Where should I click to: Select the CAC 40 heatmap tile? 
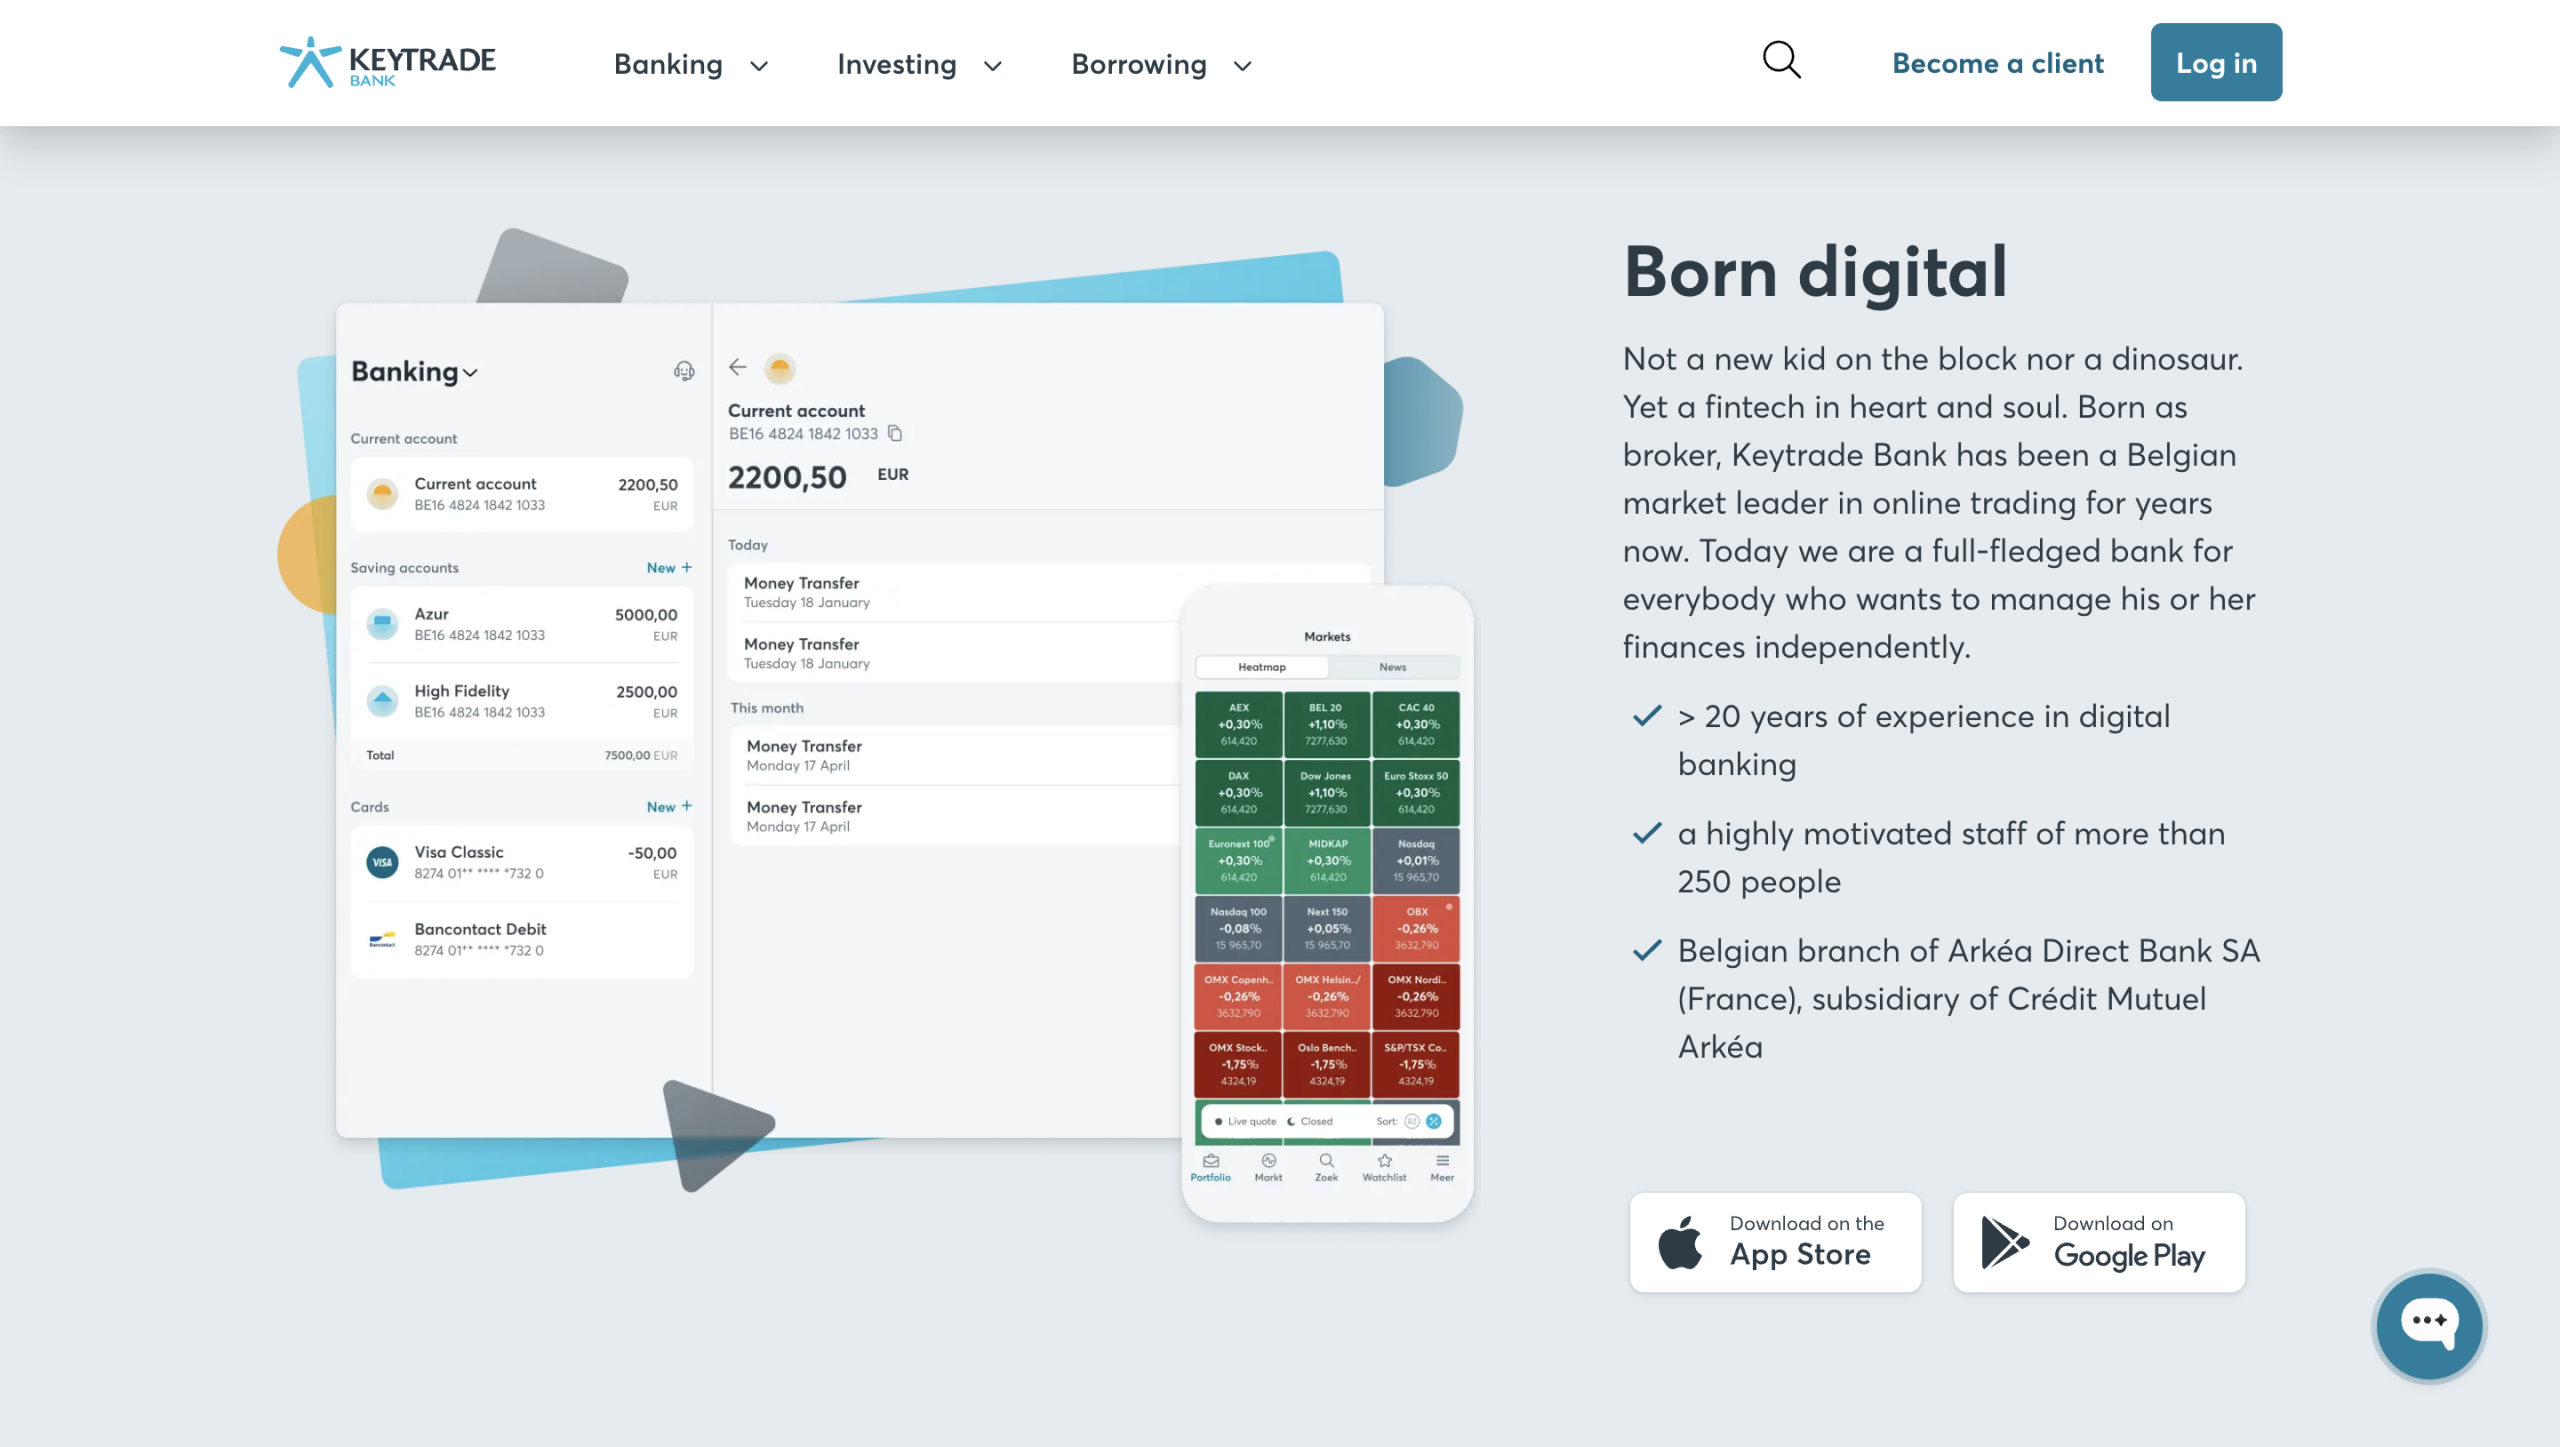(x=1416, y=724)
